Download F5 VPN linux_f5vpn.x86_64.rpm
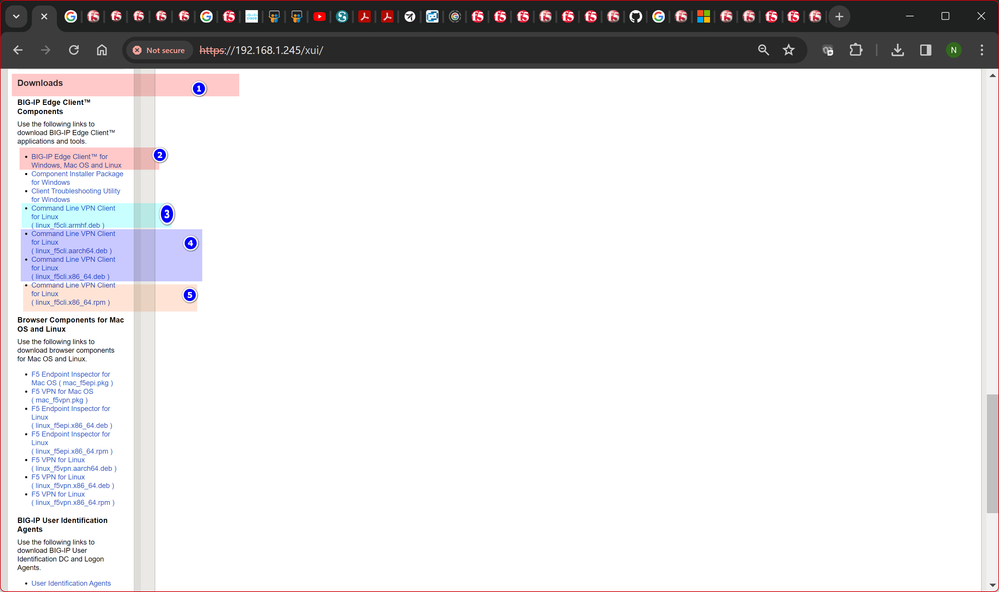The image size is (999, 592). click(x=73, y=498)
